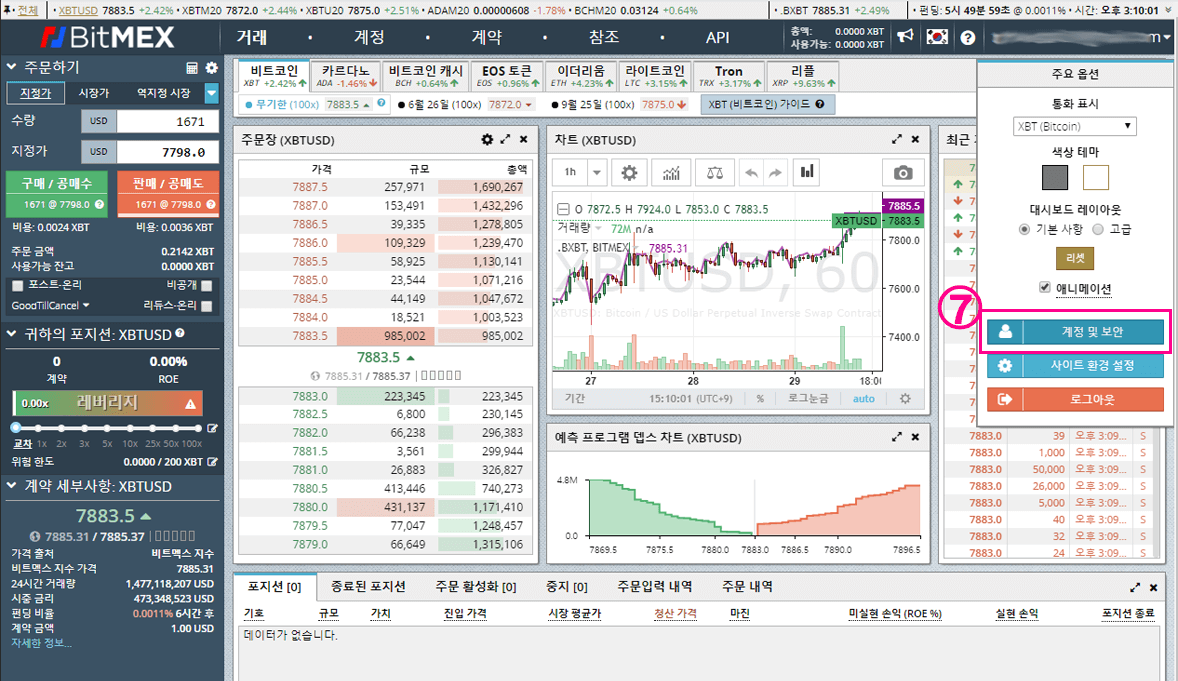Click the leverage warning triangle icon
The height and width of the screenshot is (681, 1178).
(190, 404)
